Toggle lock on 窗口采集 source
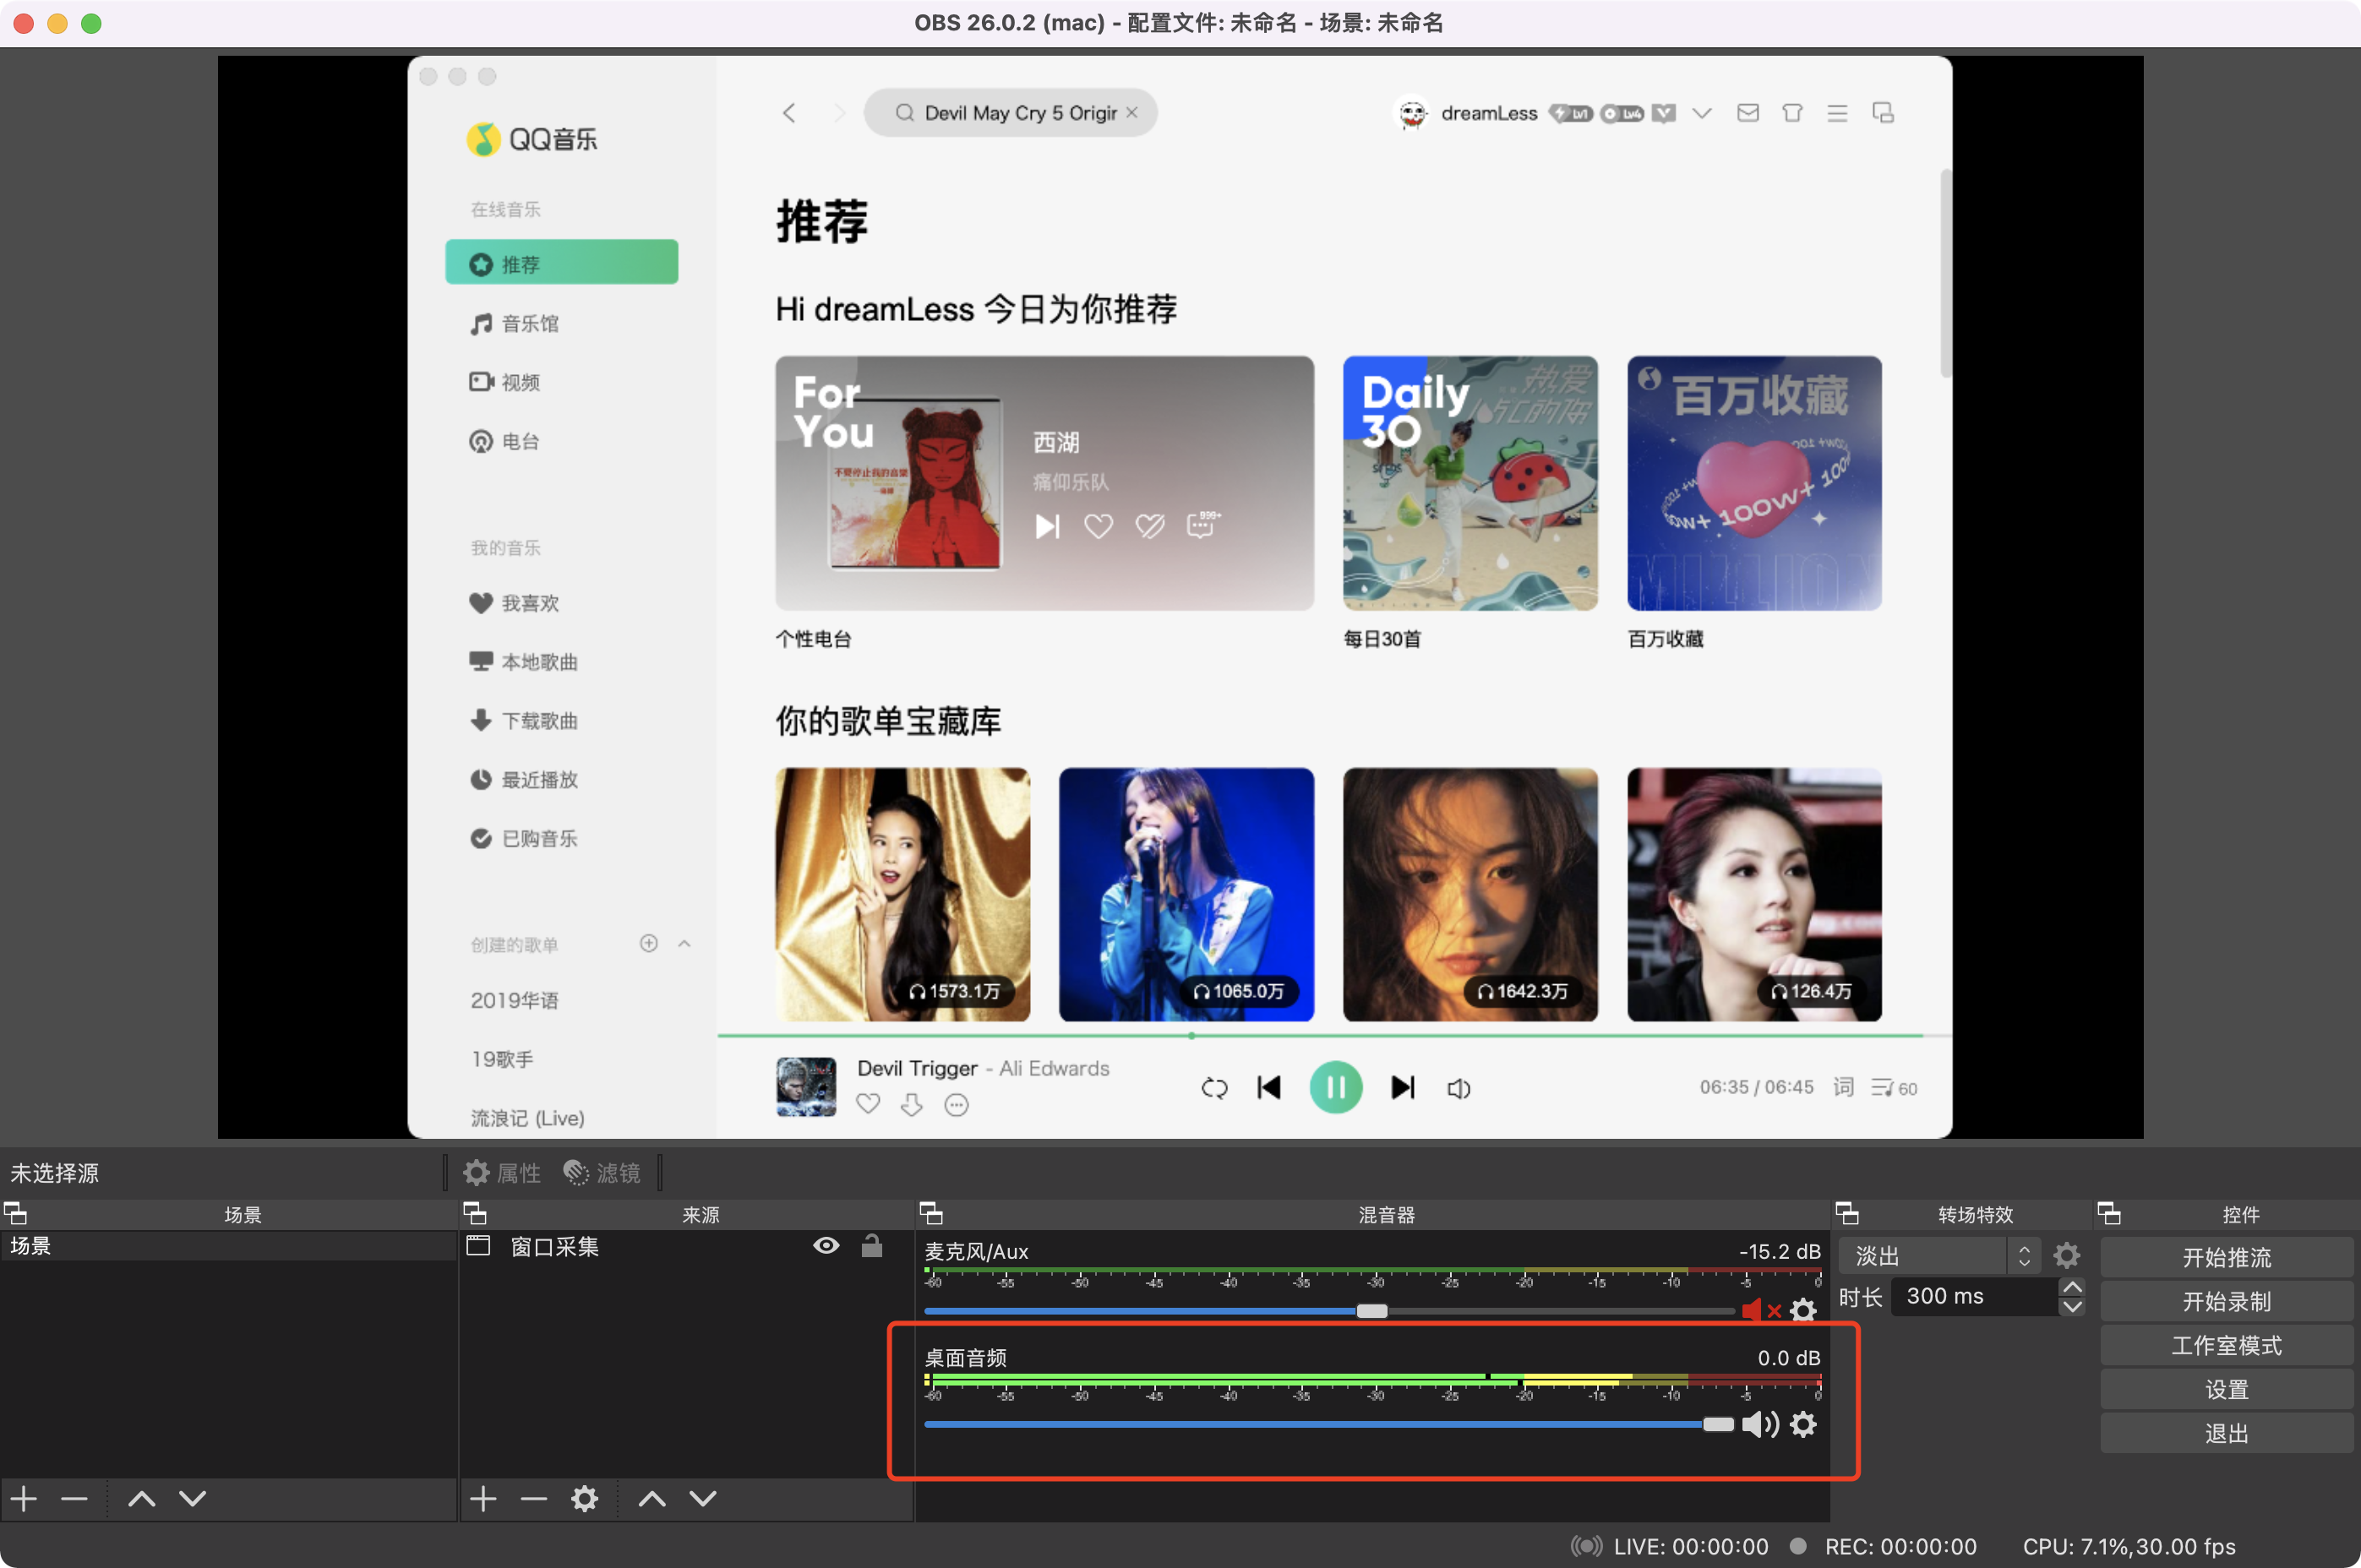The height and width of the screenshot is (1568, 2361). pos(872,1245)
